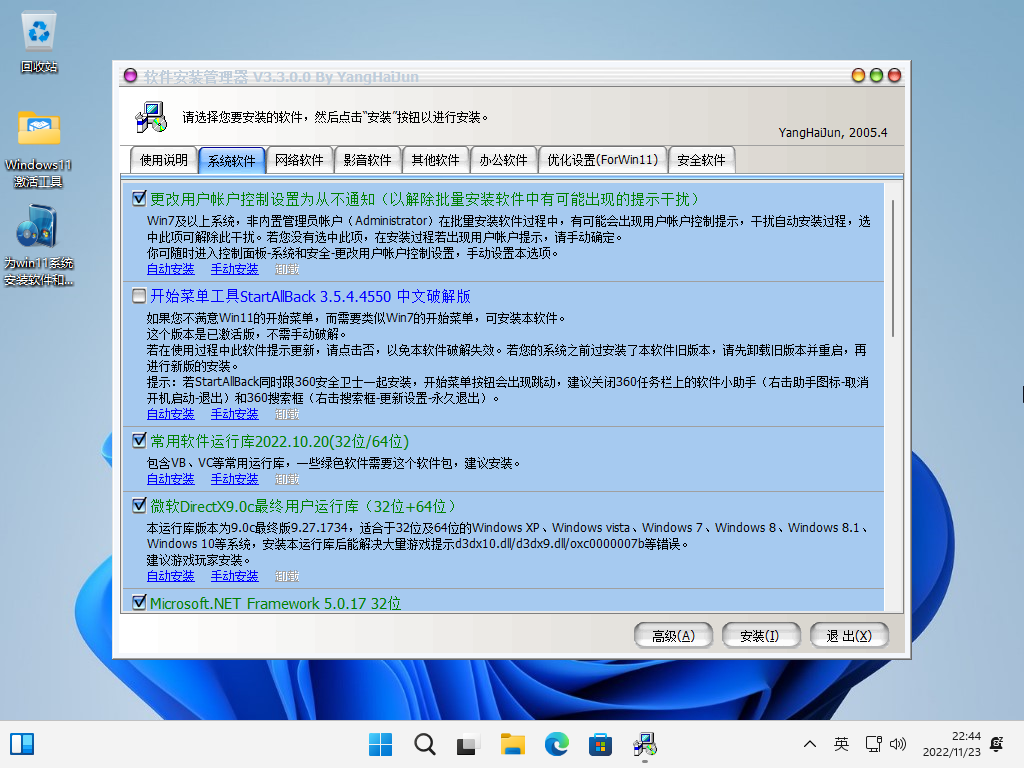
Task: Open the taskbar Search icon
Action: [424, 744]
